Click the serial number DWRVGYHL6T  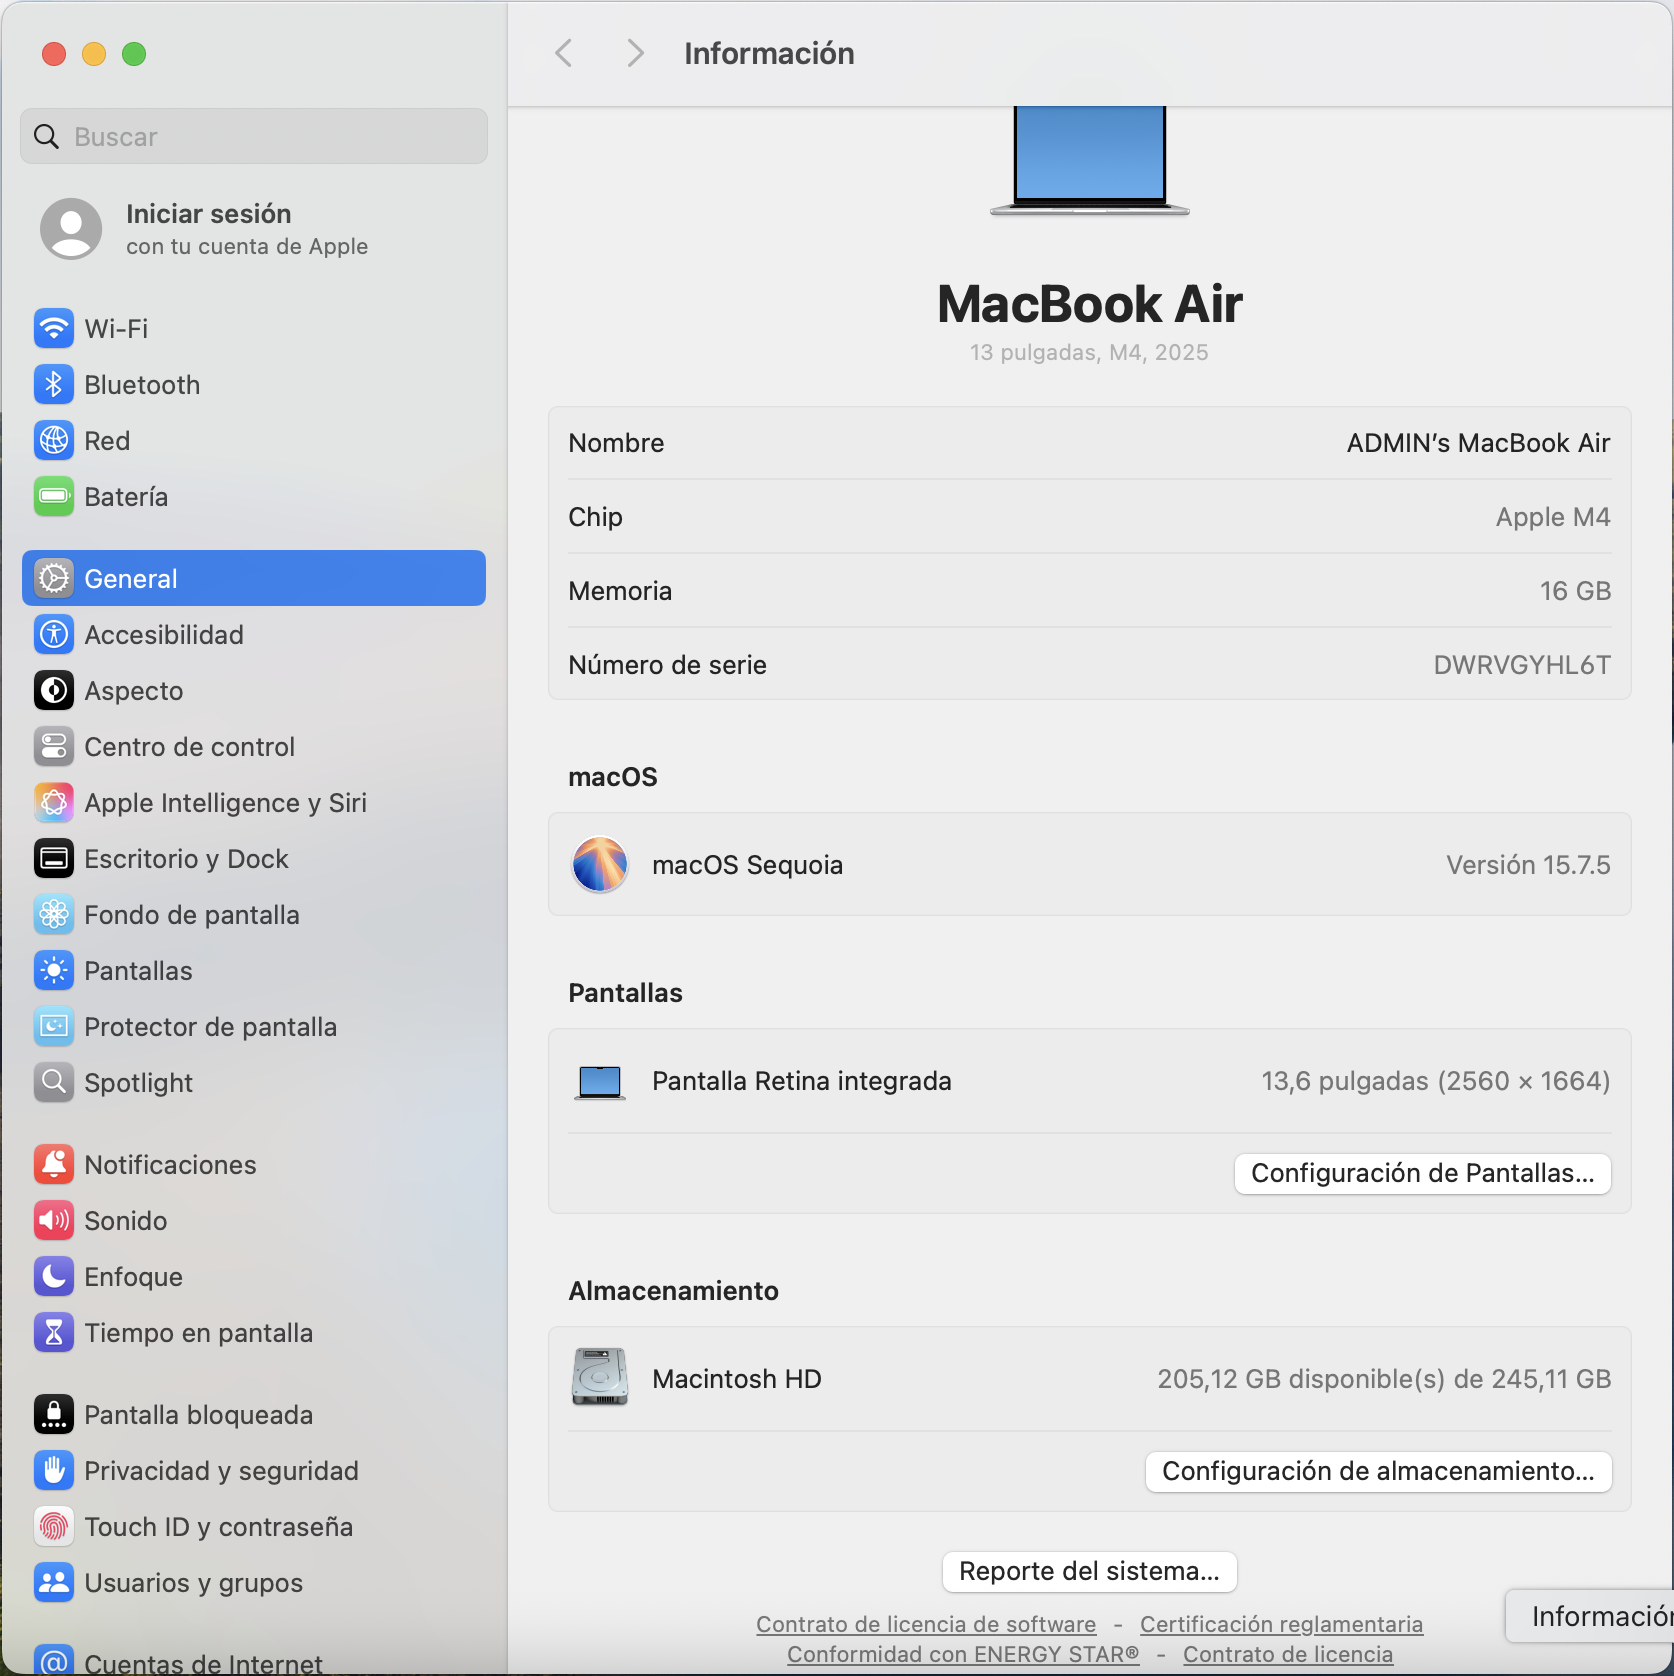point(1522,665)
